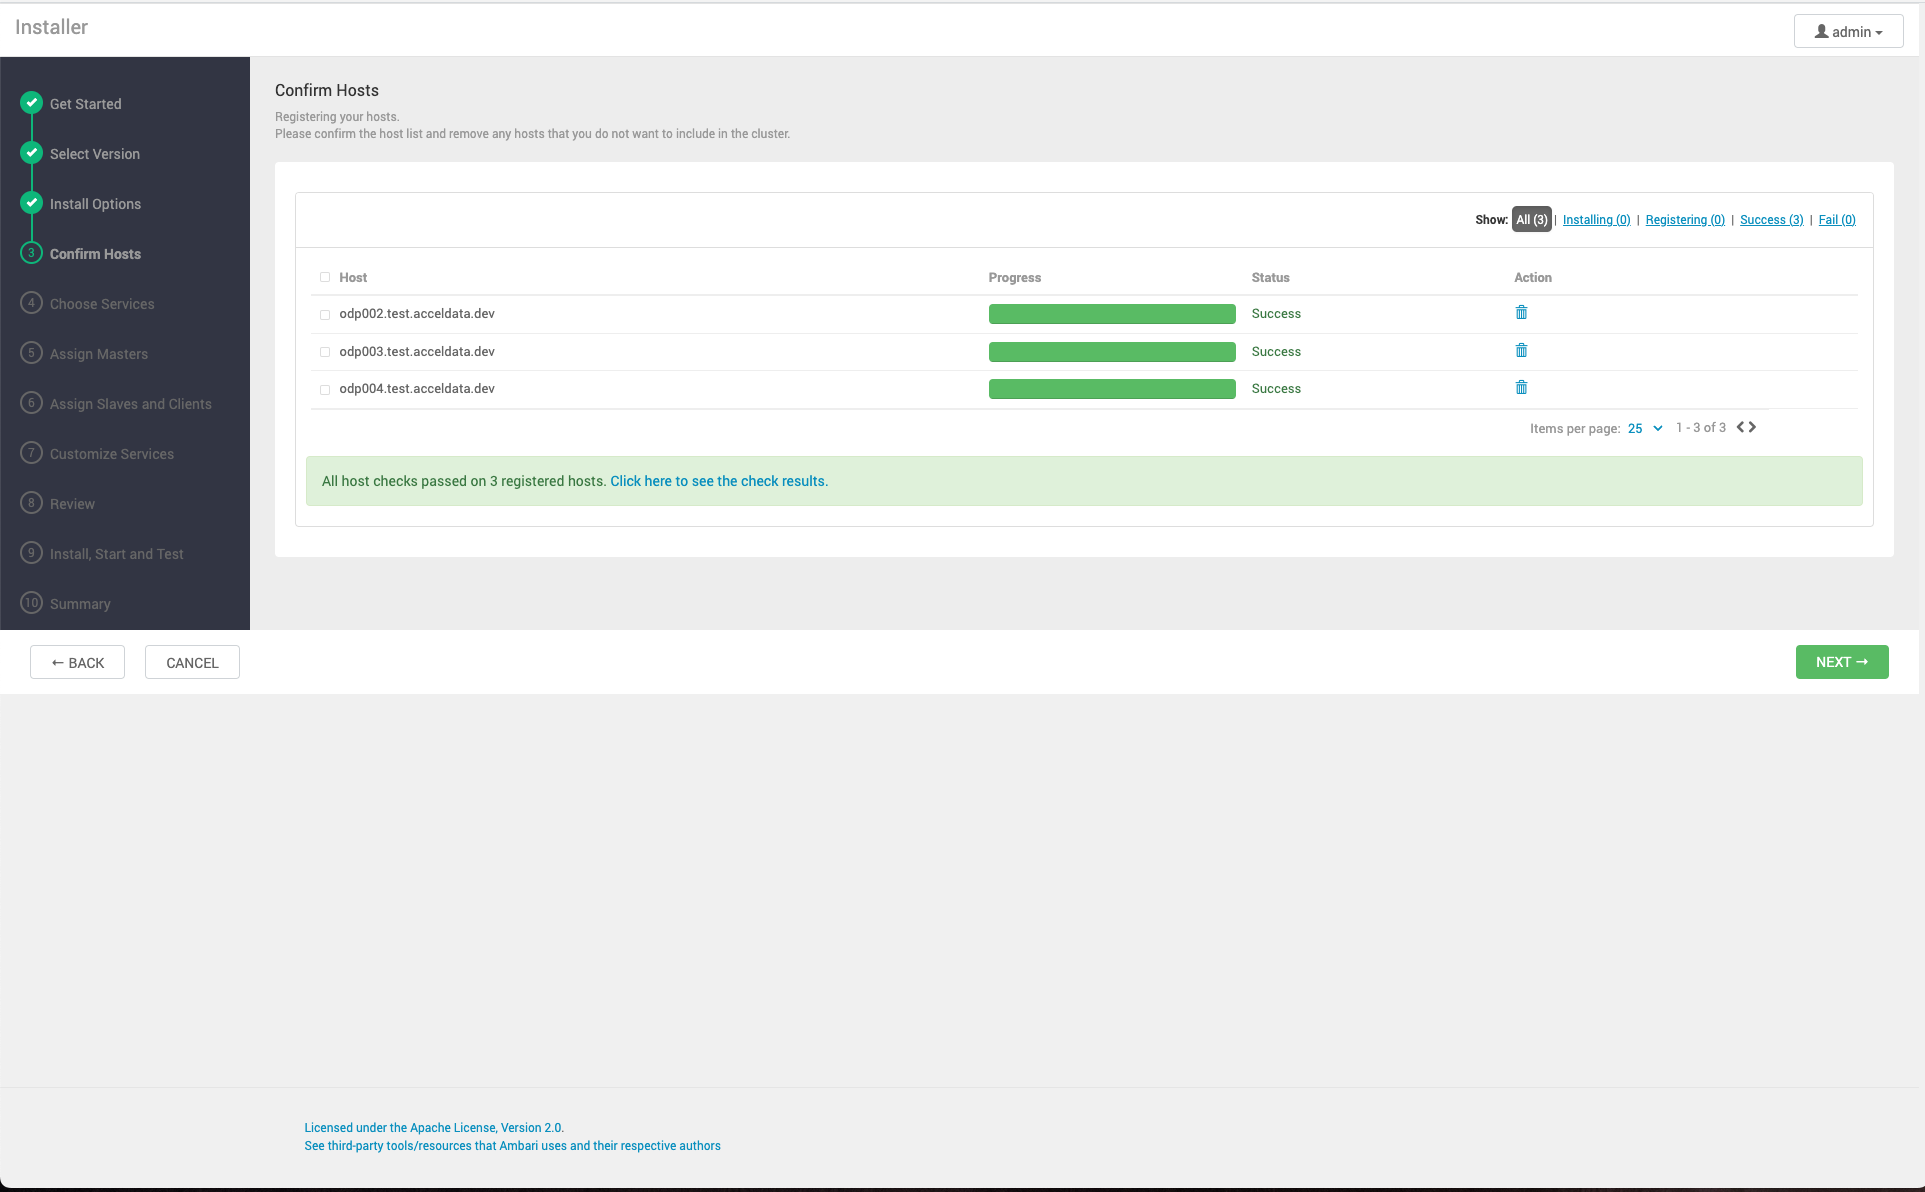Open the Apache License Version 2.0 link
The width and height of the screenshot is (1925, 1192).
click(x=434, y=1127)
